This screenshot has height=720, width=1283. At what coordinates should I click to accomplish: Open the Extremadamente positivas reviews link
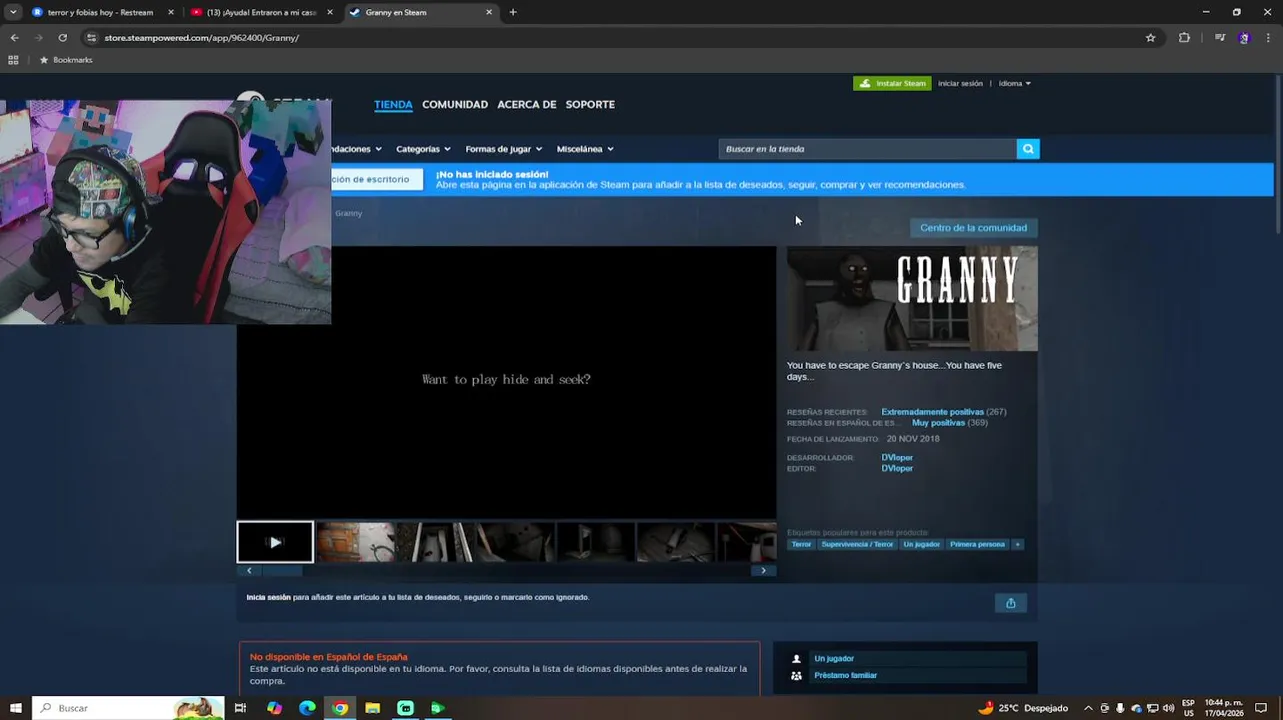(x=932, y=412)
